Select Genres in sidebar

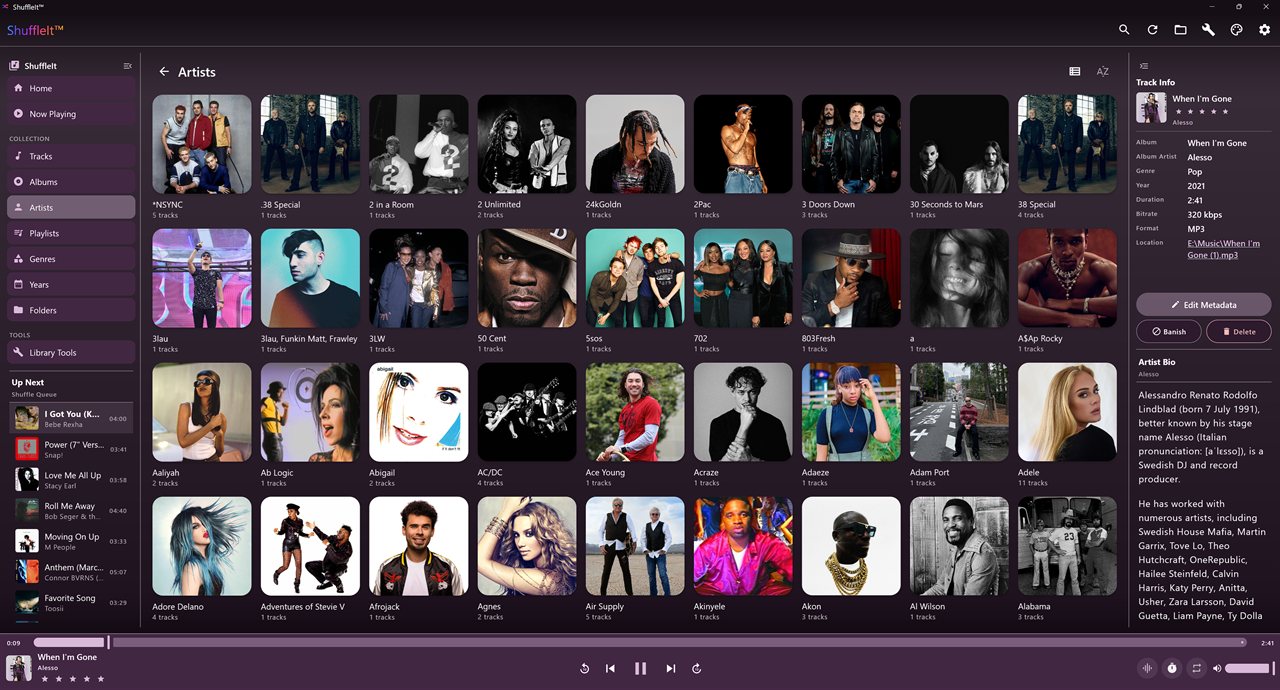[x=71, y=259]
